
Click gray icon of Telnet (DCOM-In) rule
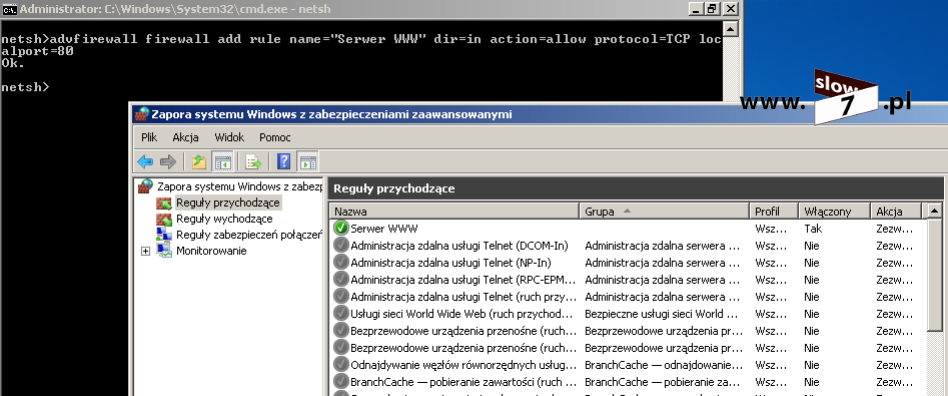(x=341, y=245)
